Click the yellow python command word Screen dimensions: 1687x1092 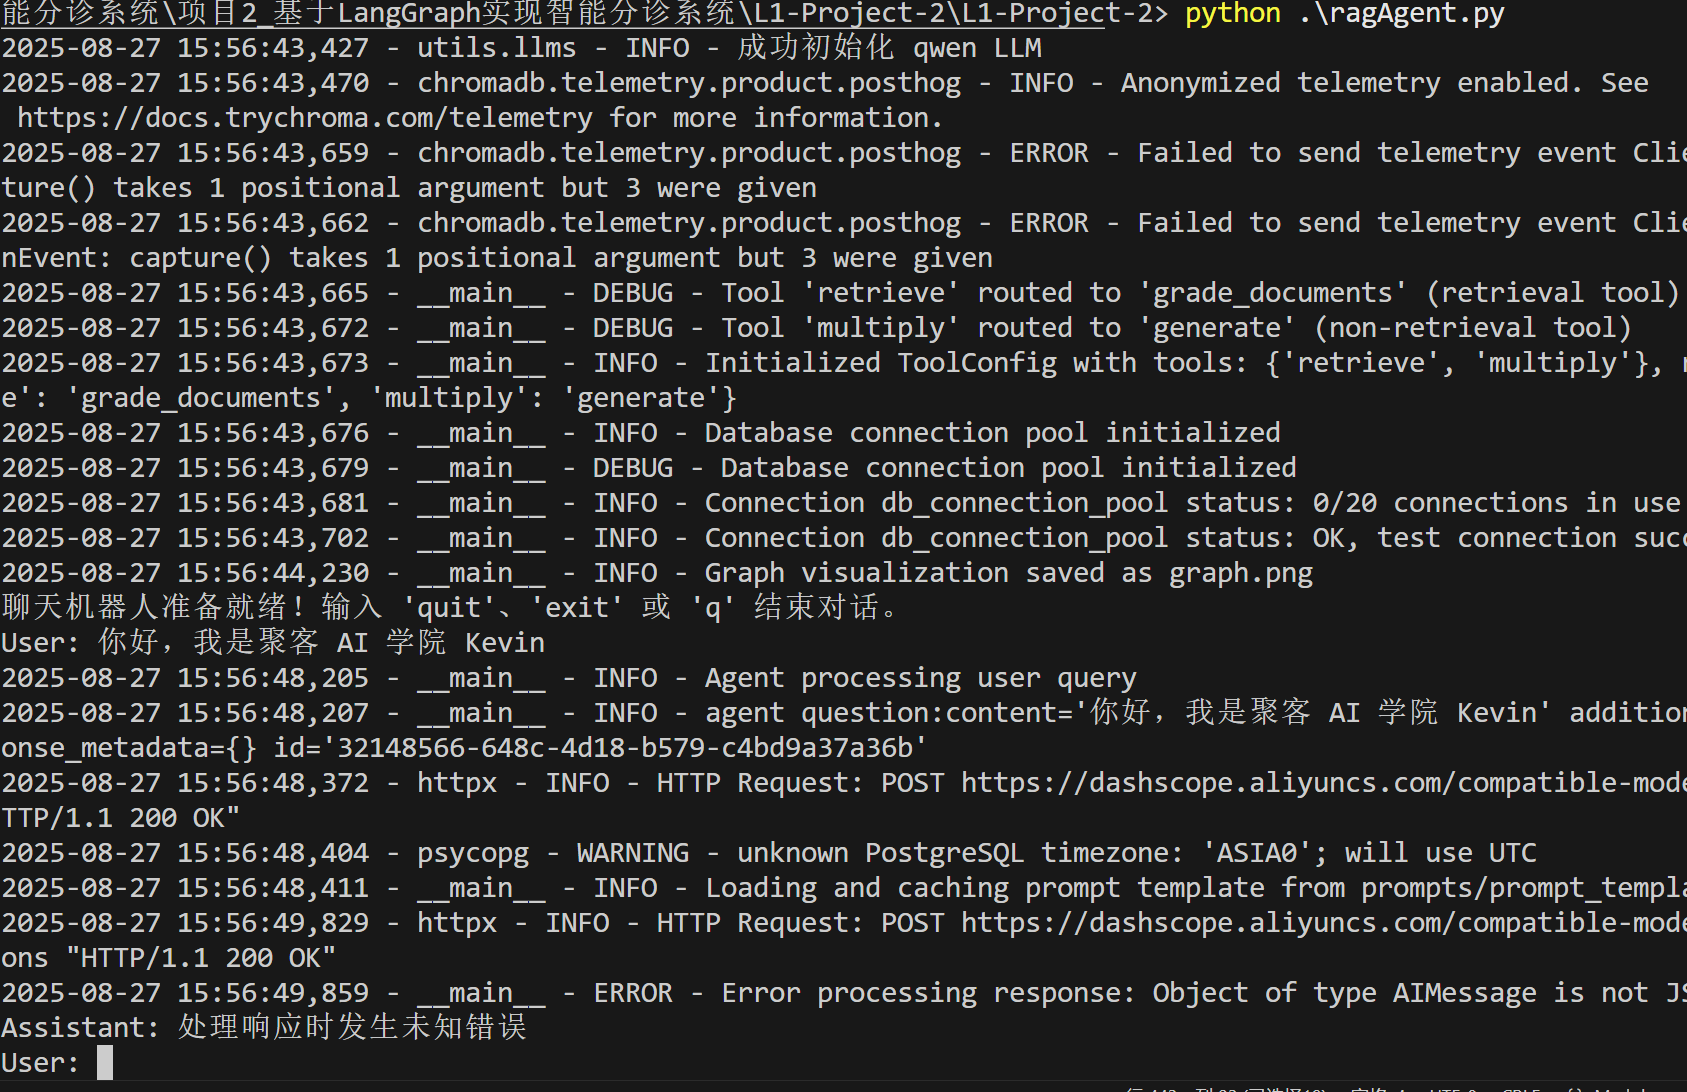point(1233,13)
